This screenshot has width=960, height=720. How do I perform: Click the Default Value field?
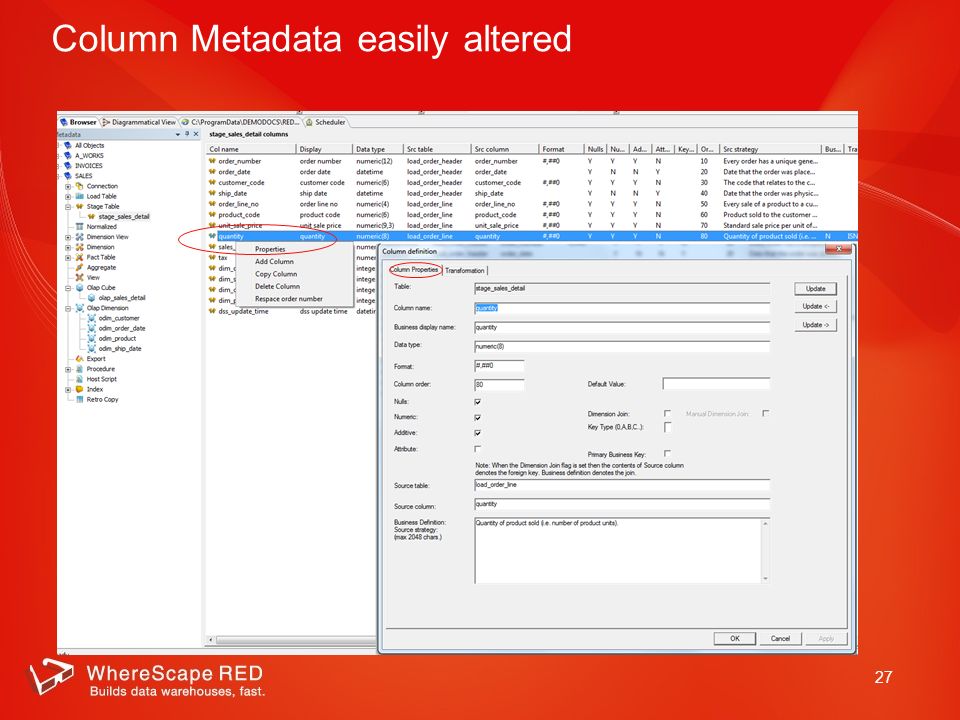tap(716, 384)
